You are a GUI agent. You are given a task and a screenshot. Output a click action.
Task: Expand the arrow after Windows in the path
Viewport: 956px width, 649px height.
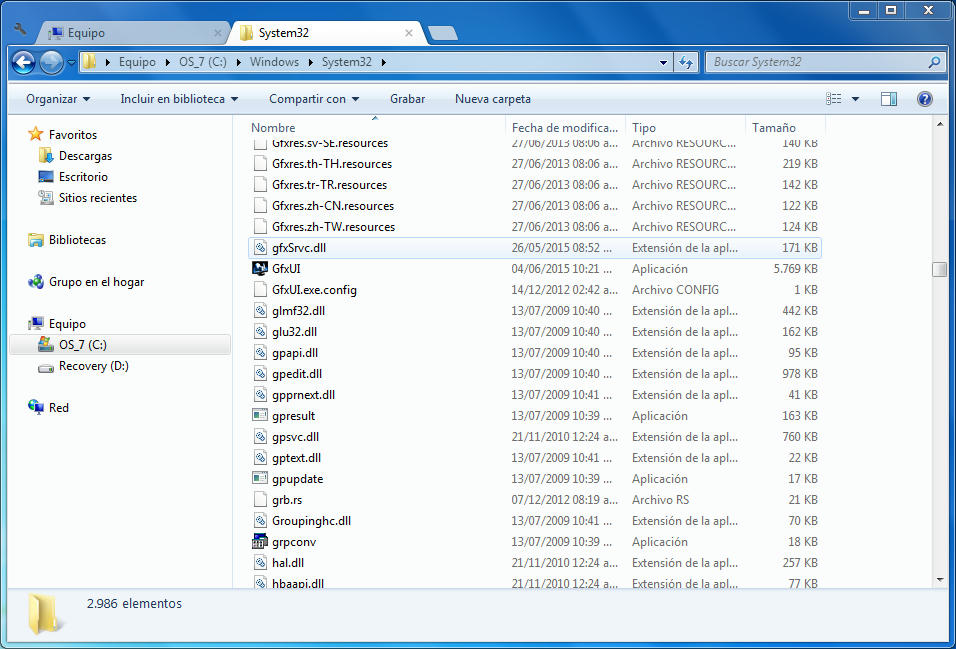(x=311, y=62)
